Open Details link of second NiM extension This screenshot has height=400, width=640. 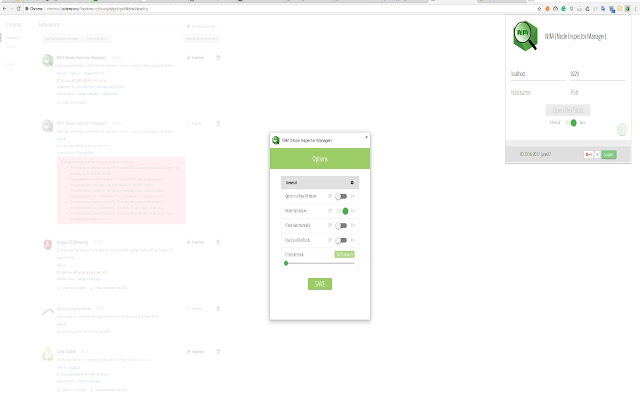point(61,139)
